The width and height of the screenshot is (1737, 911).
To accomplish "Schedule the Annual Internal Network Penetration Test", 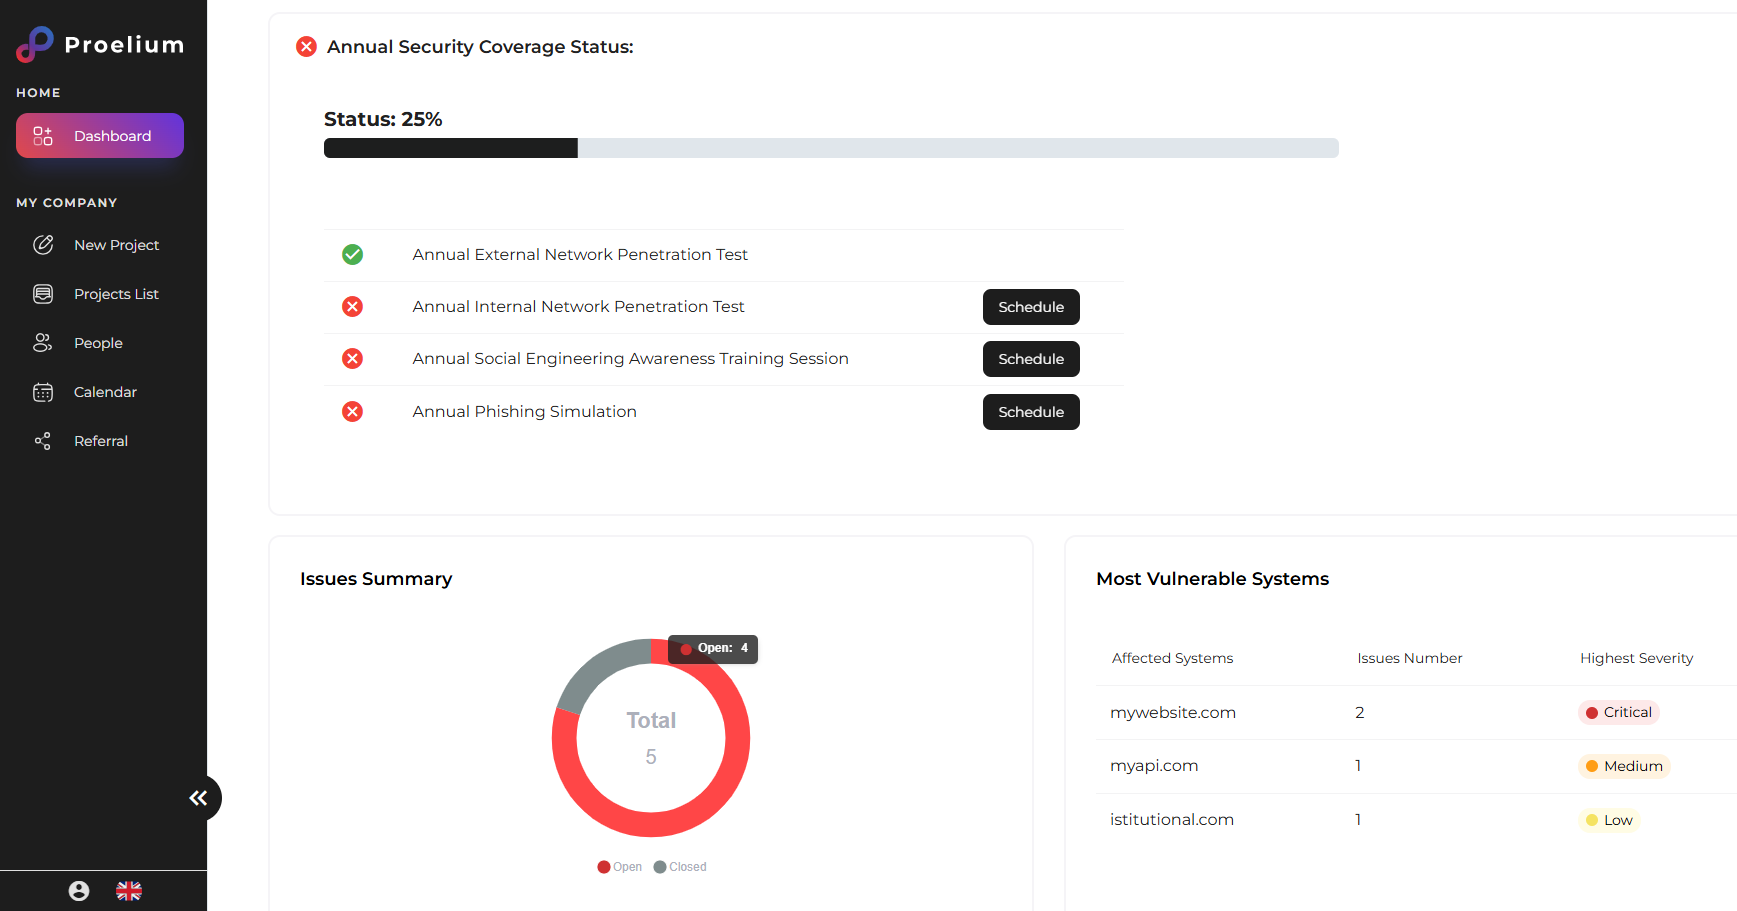I will pyautogui.click(x=1030, y=307).
